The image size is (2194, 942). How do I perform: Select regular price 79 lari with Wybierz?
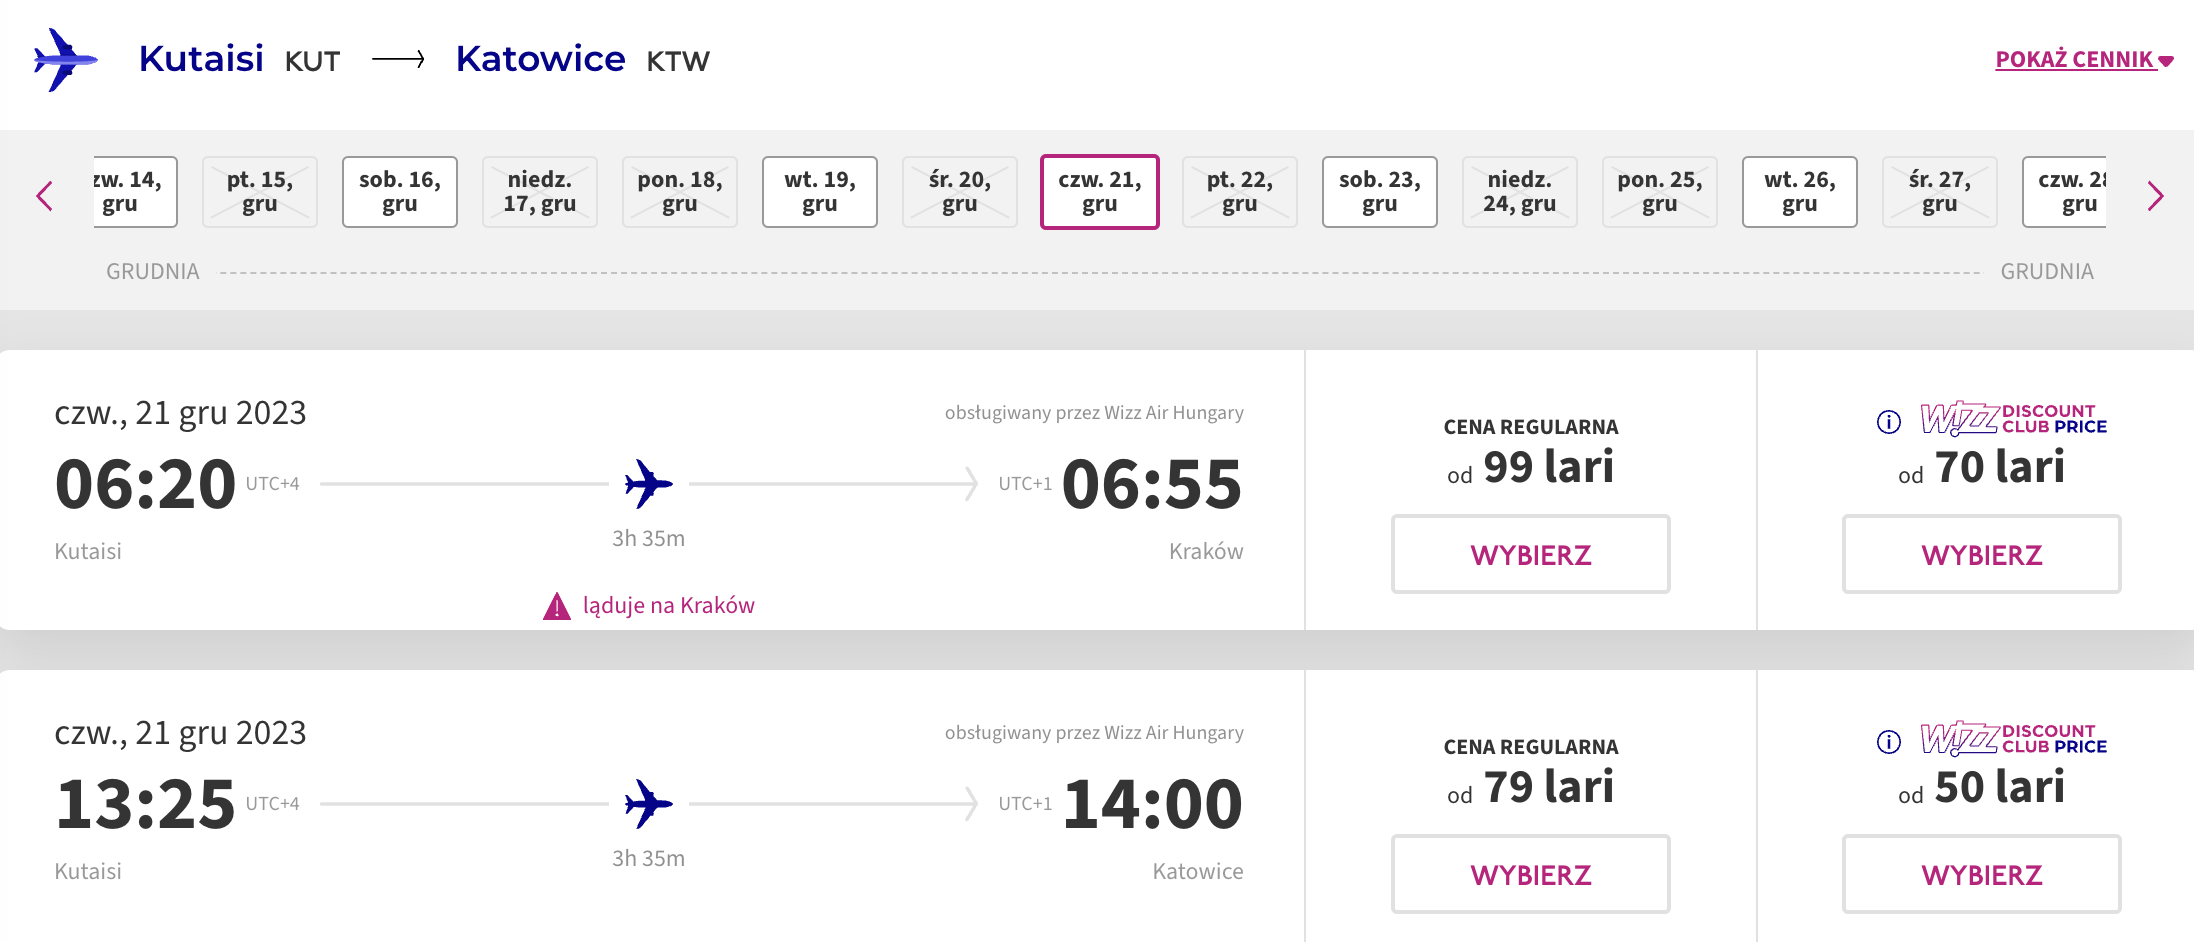tap(1530, 875)
